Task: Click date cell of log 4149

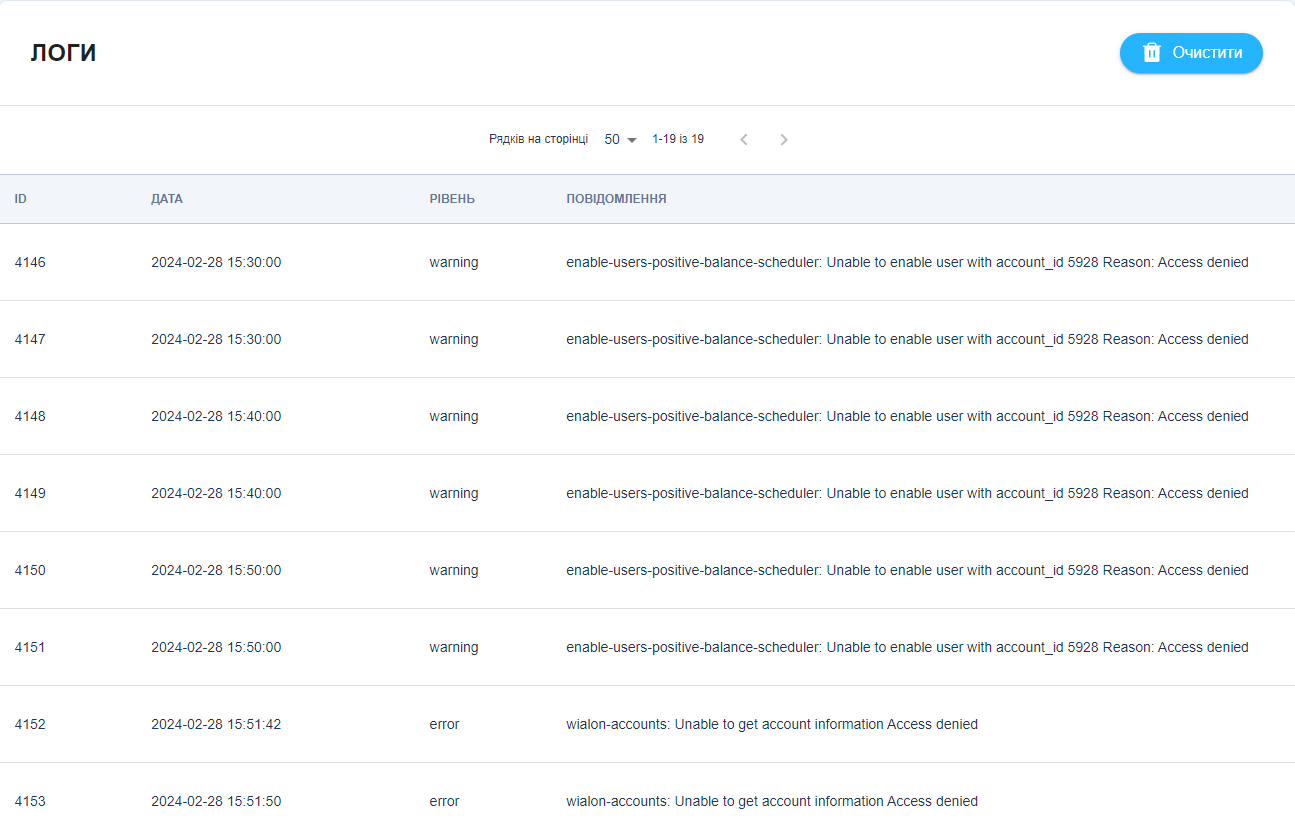Action: pyautogui.click(x=216, y=493)
